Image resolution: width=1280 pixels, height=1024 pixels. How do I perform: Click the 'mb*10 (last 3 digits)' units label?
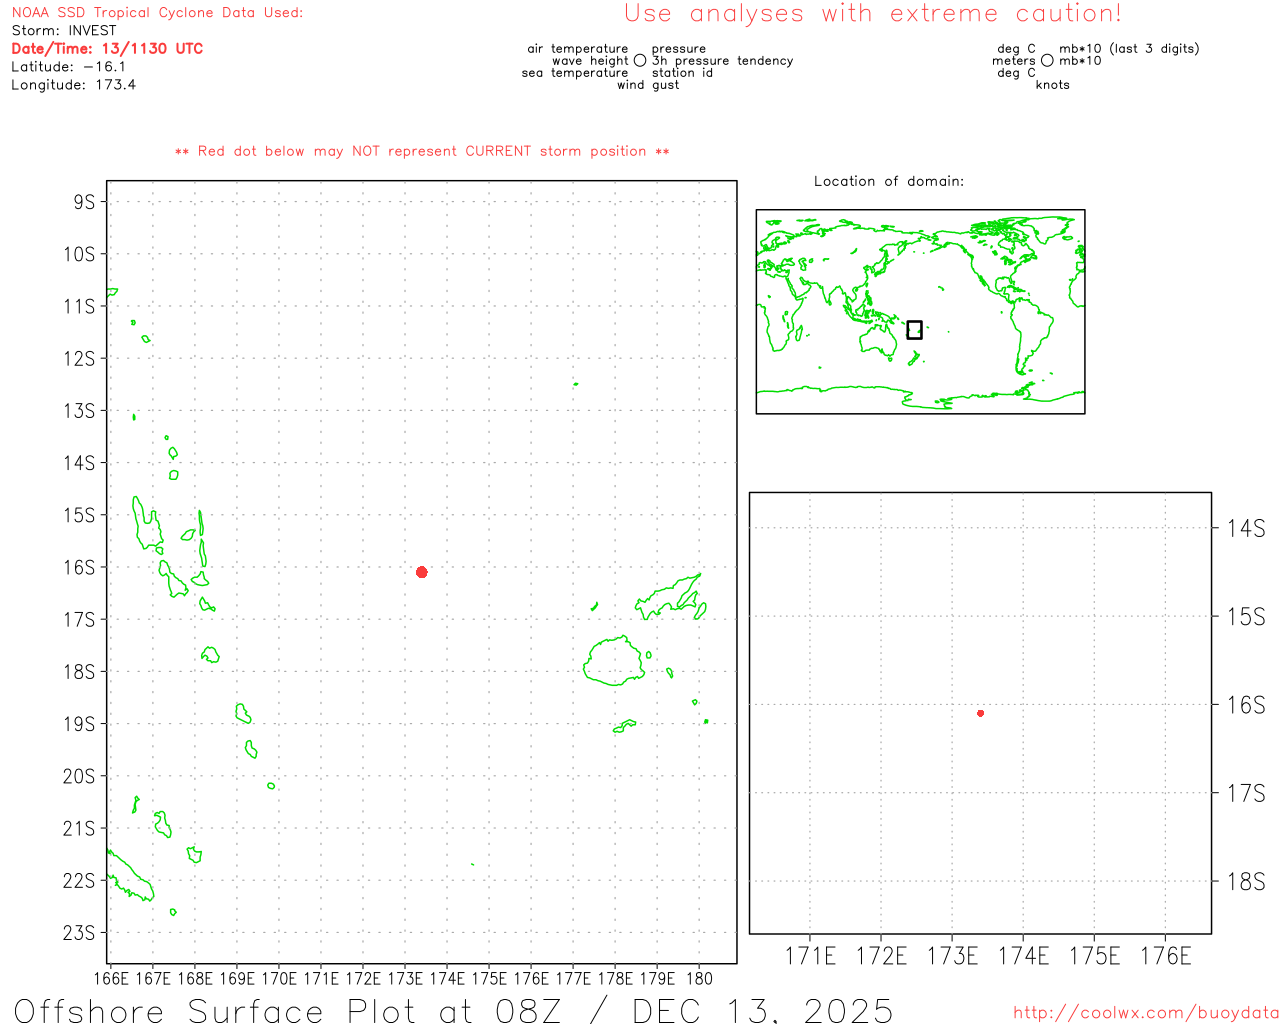(x=1129, y=49)
